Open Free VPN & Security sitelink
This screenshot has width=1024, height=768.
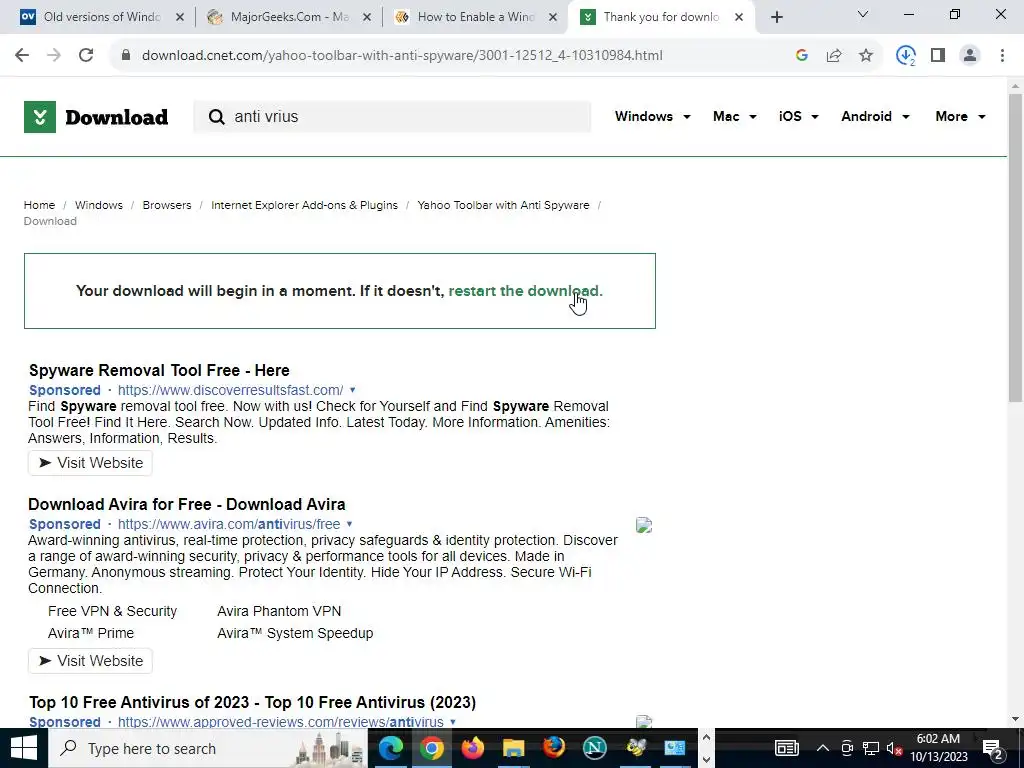pyautogui.click(x=112, y=611)
